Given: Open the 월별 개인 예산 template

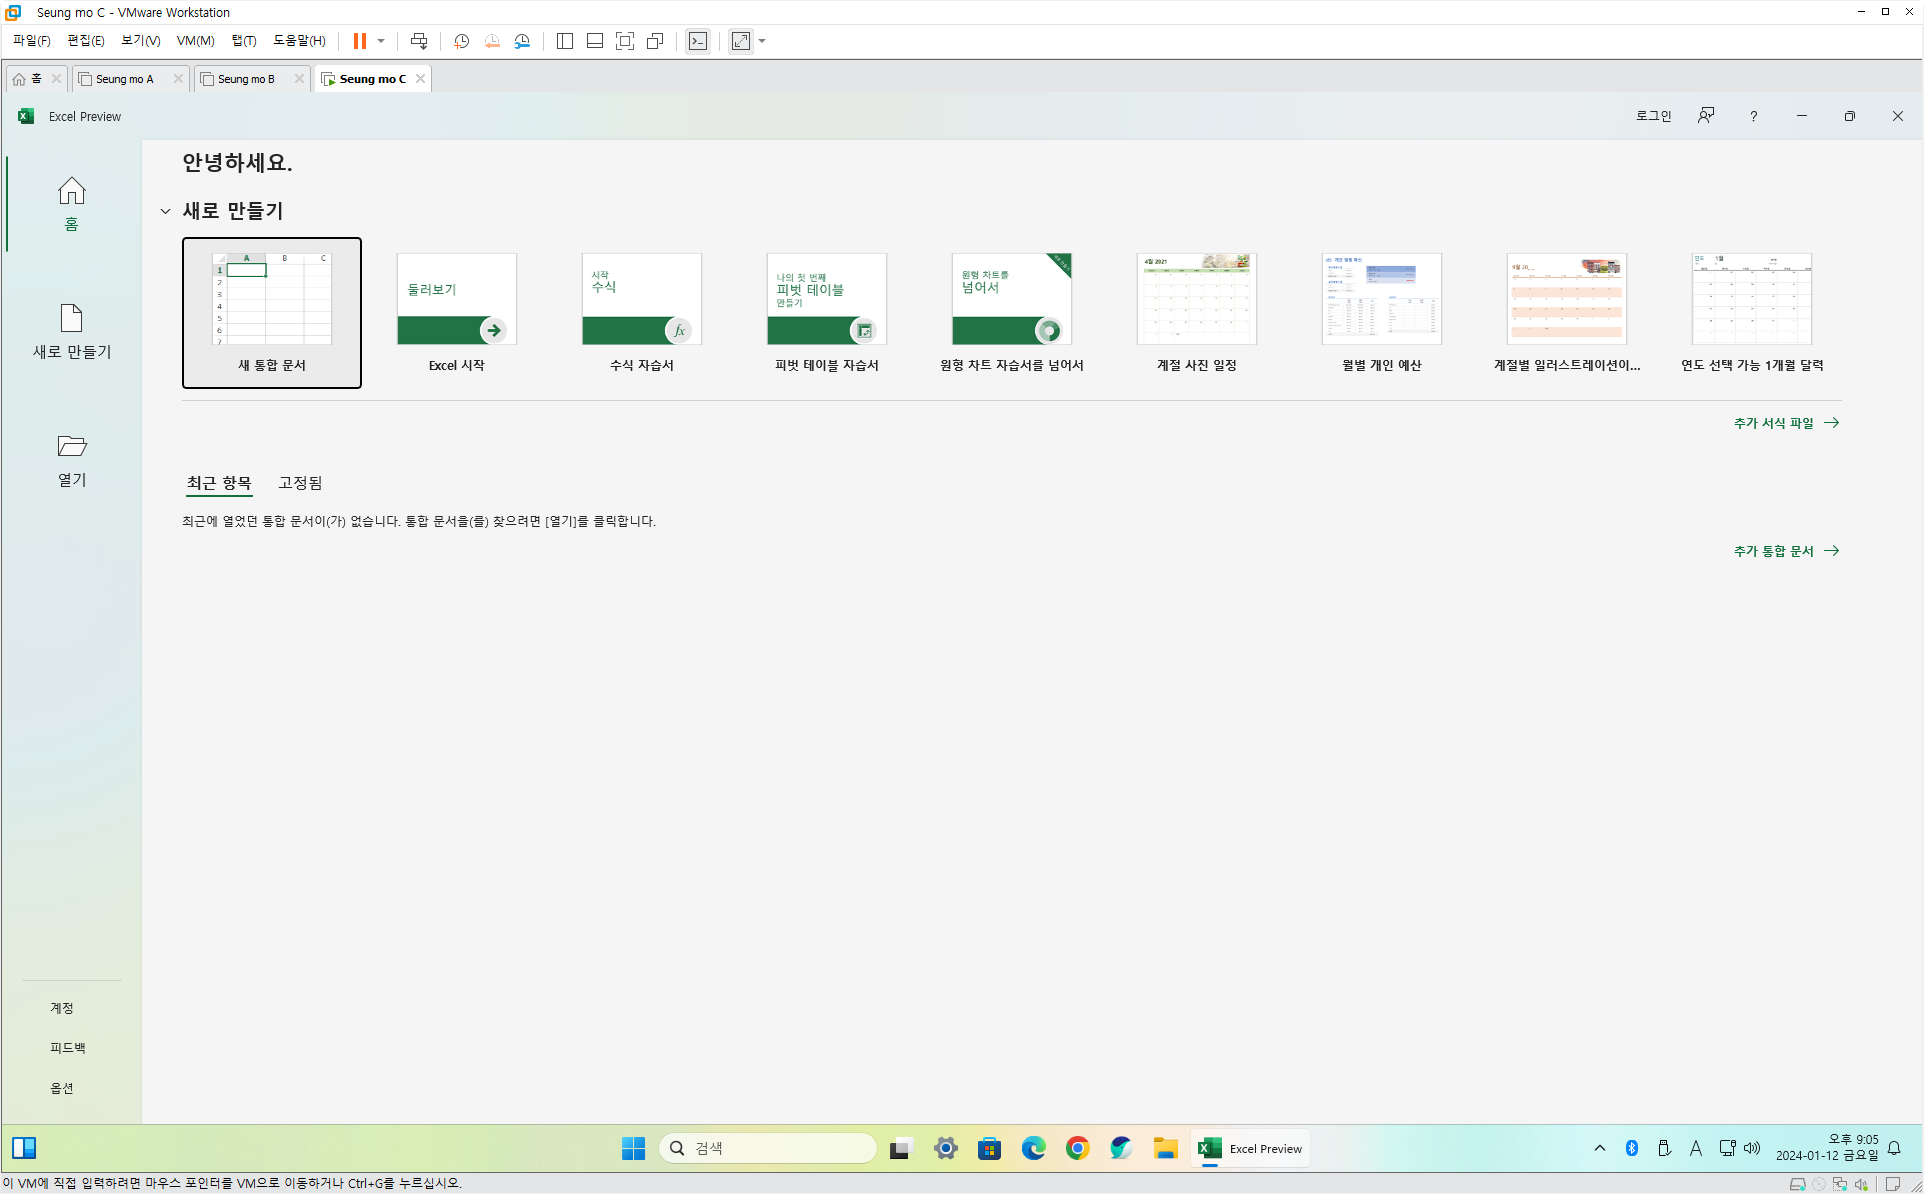Looking at the screenshot, I should (x=1381, y=299).
